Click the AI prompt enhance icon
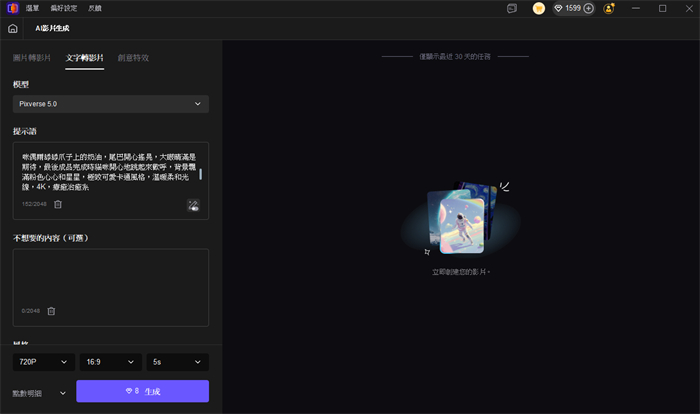 click(193, 205)
